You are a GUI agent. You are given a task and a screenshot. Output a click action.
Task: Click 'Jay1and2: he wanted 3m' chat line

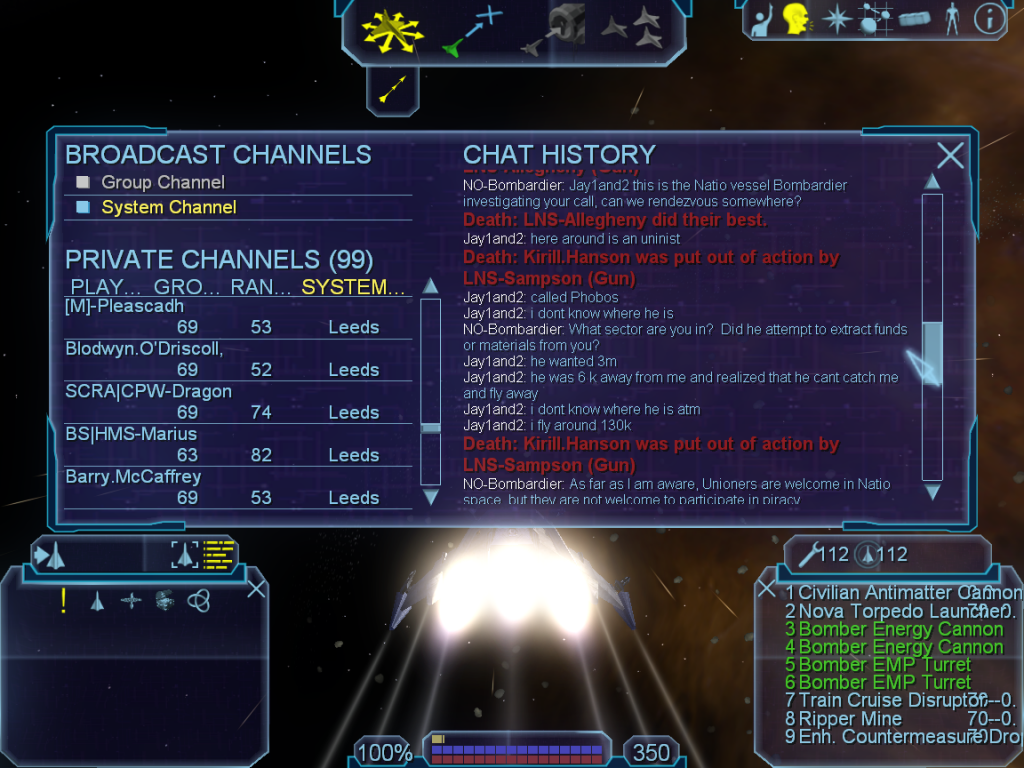540,361
